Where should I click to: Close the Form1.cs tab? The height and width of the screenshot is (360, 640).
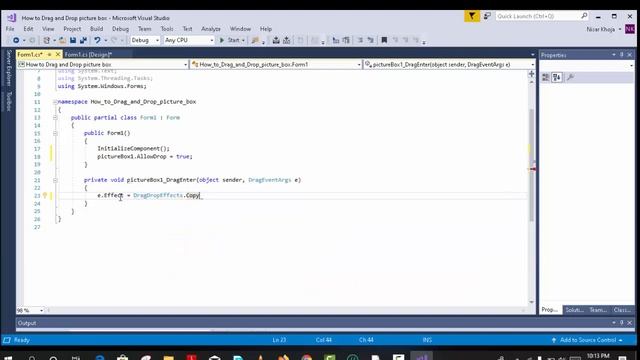[x=58, y=54]
